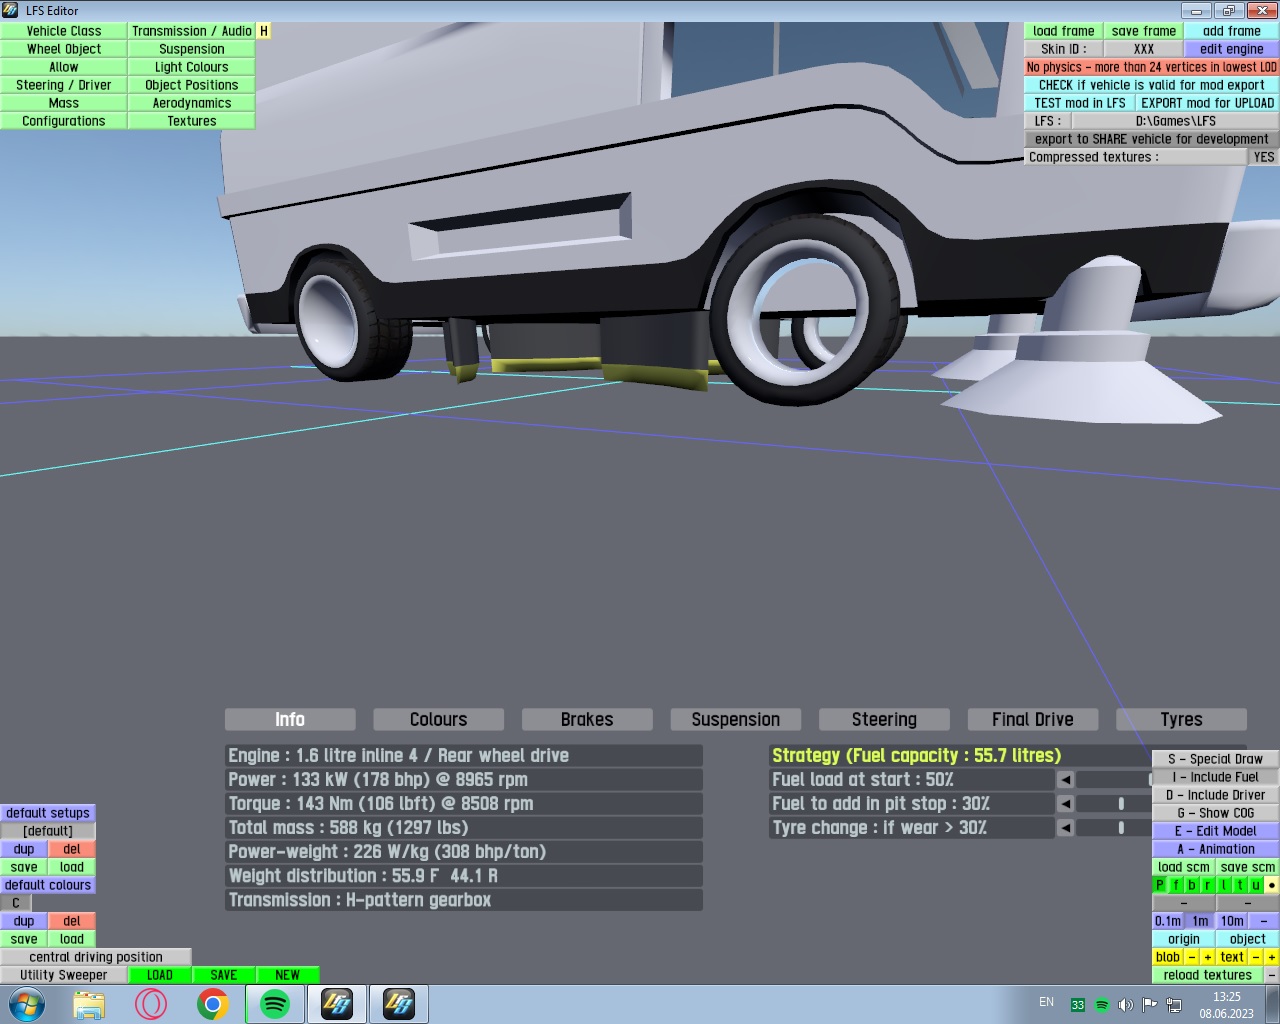Click the H button beside Transmission / Audio

tap(264, 31)
